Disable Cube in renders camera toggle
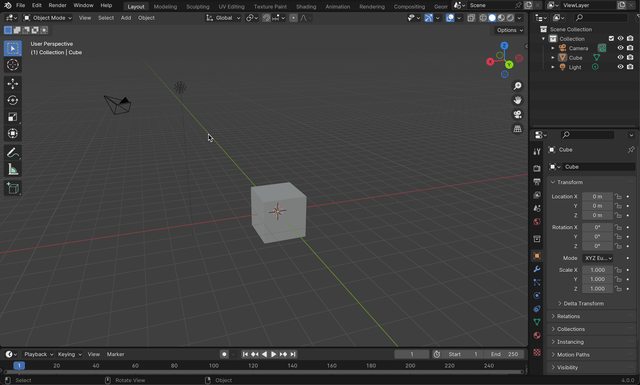The width and height of the screenshot is (640, 385). pos(630,58)
